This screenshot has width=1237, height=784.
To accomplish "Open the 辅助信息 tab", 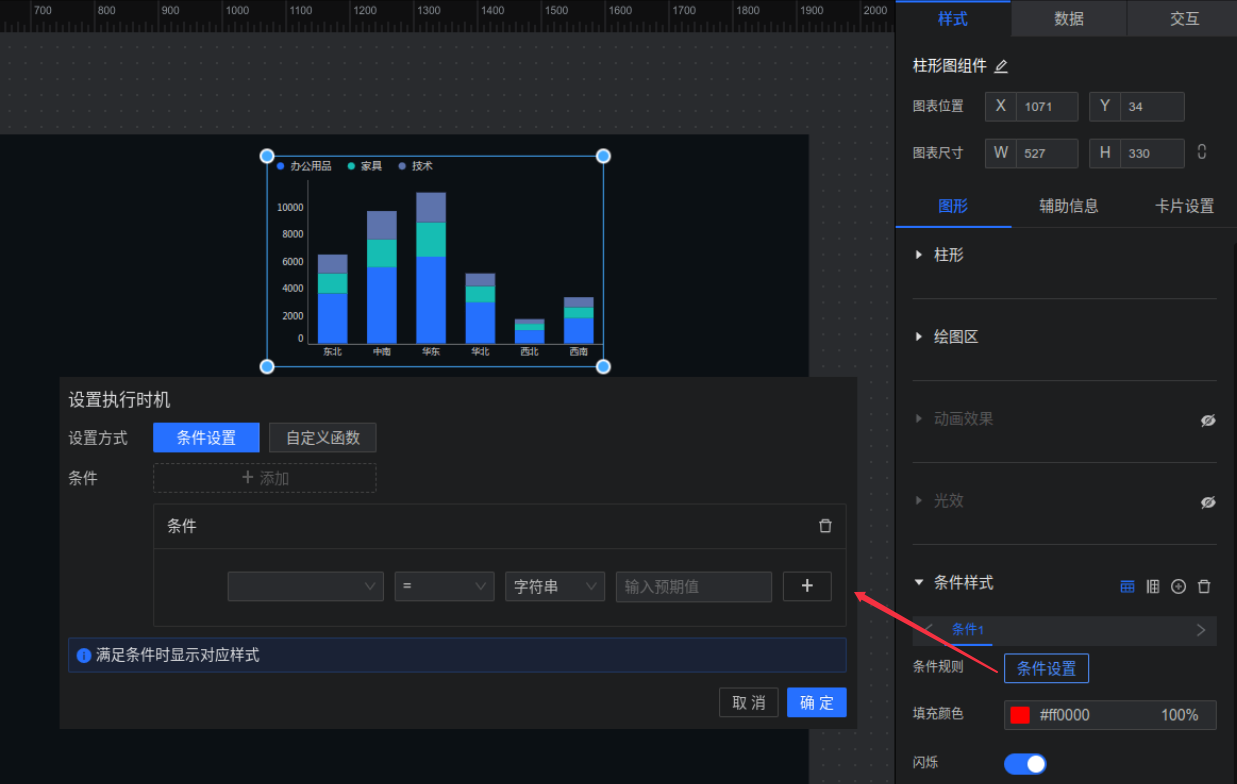I will click(x=1068, y=206).
